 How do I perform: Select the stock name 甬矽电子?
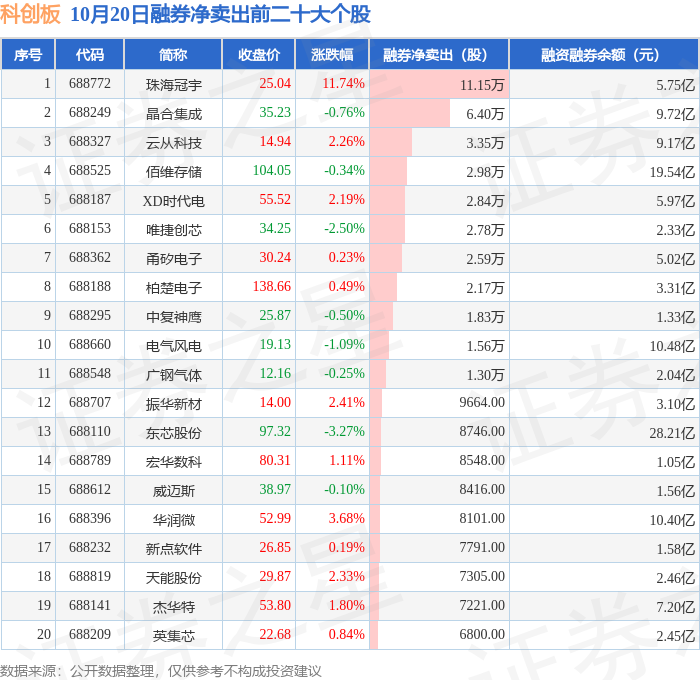[174, 259]
